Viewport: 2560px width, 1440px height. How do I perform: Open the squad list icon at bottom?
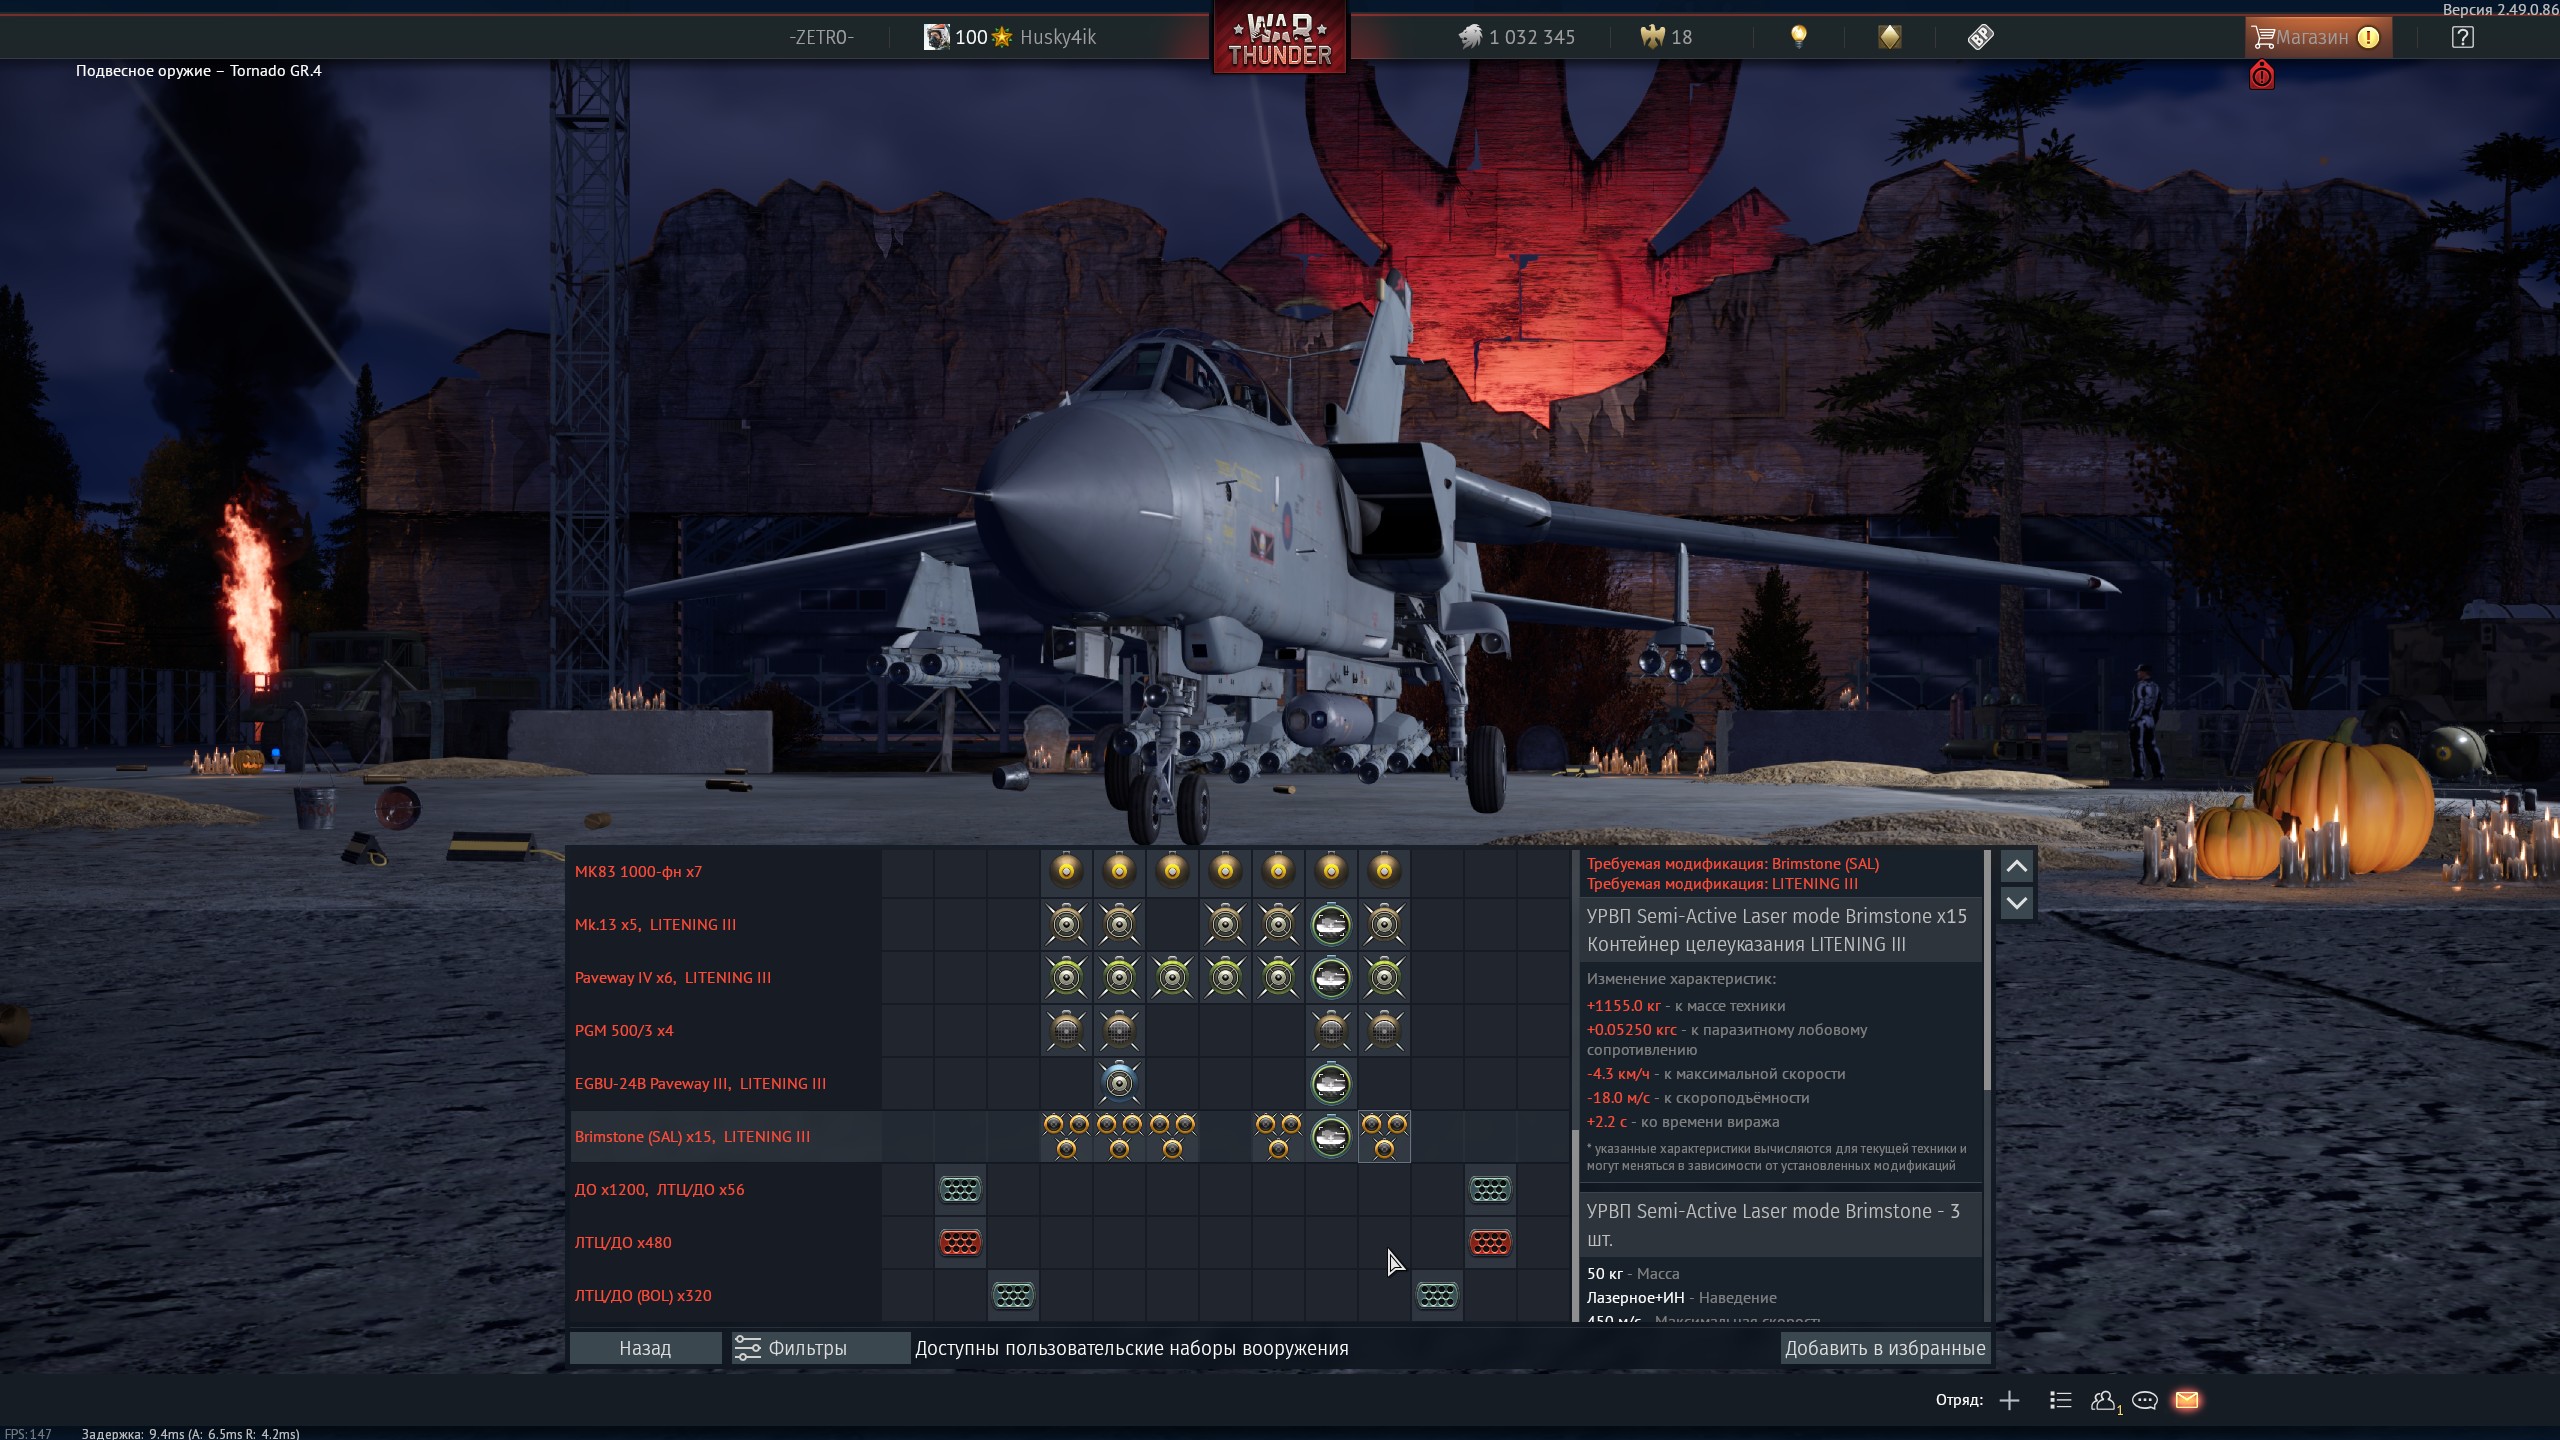point(2060,1400)
